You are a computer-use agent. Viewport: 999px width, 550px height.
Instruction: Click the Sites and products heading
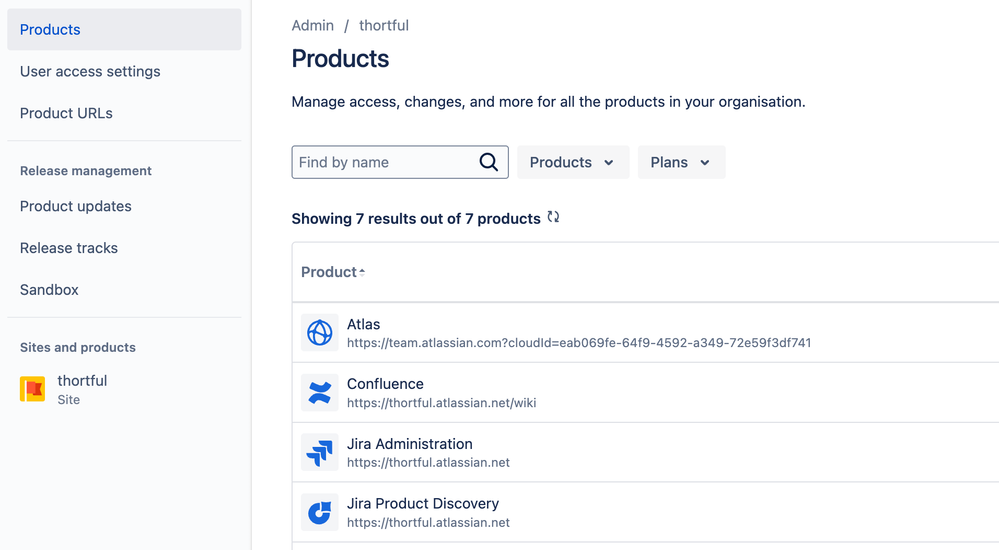coord(78,347)
